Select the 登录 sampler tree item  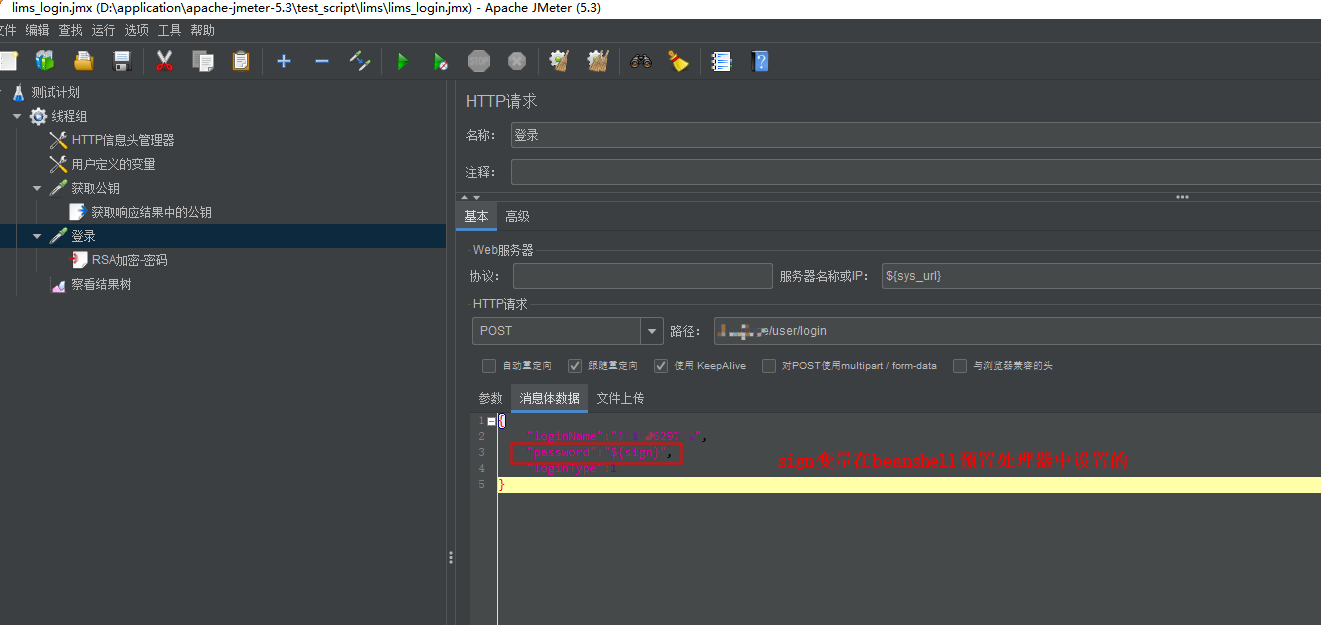point(84,236)
